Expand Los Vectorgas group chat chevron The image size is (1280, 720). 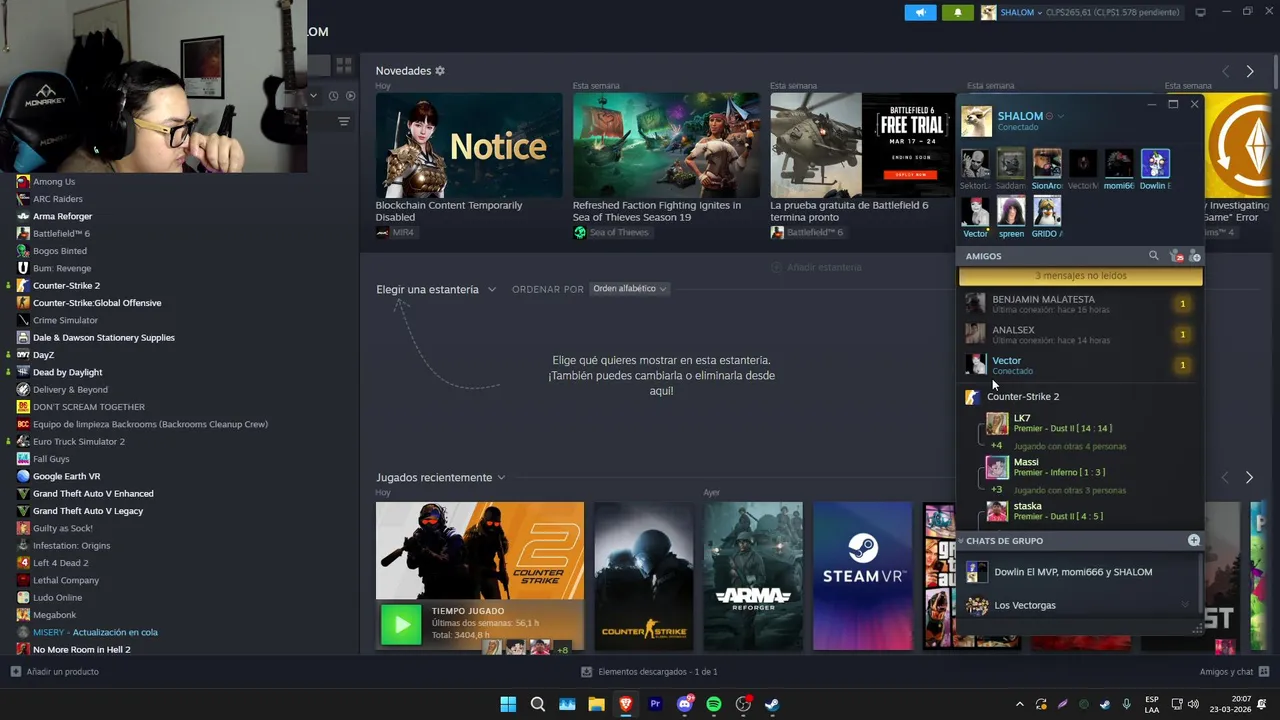(1185, 605)
